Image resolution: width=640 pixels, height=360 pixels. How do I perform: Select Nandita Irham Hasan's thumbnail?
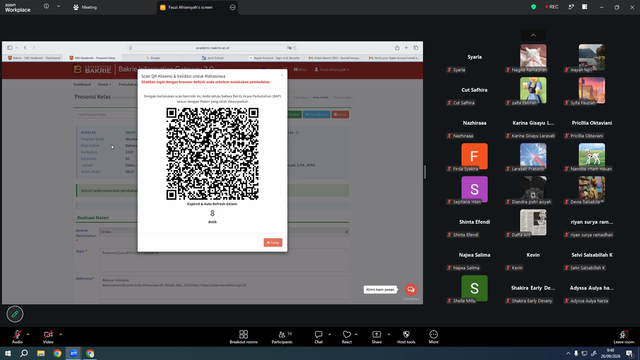point(592,156)
